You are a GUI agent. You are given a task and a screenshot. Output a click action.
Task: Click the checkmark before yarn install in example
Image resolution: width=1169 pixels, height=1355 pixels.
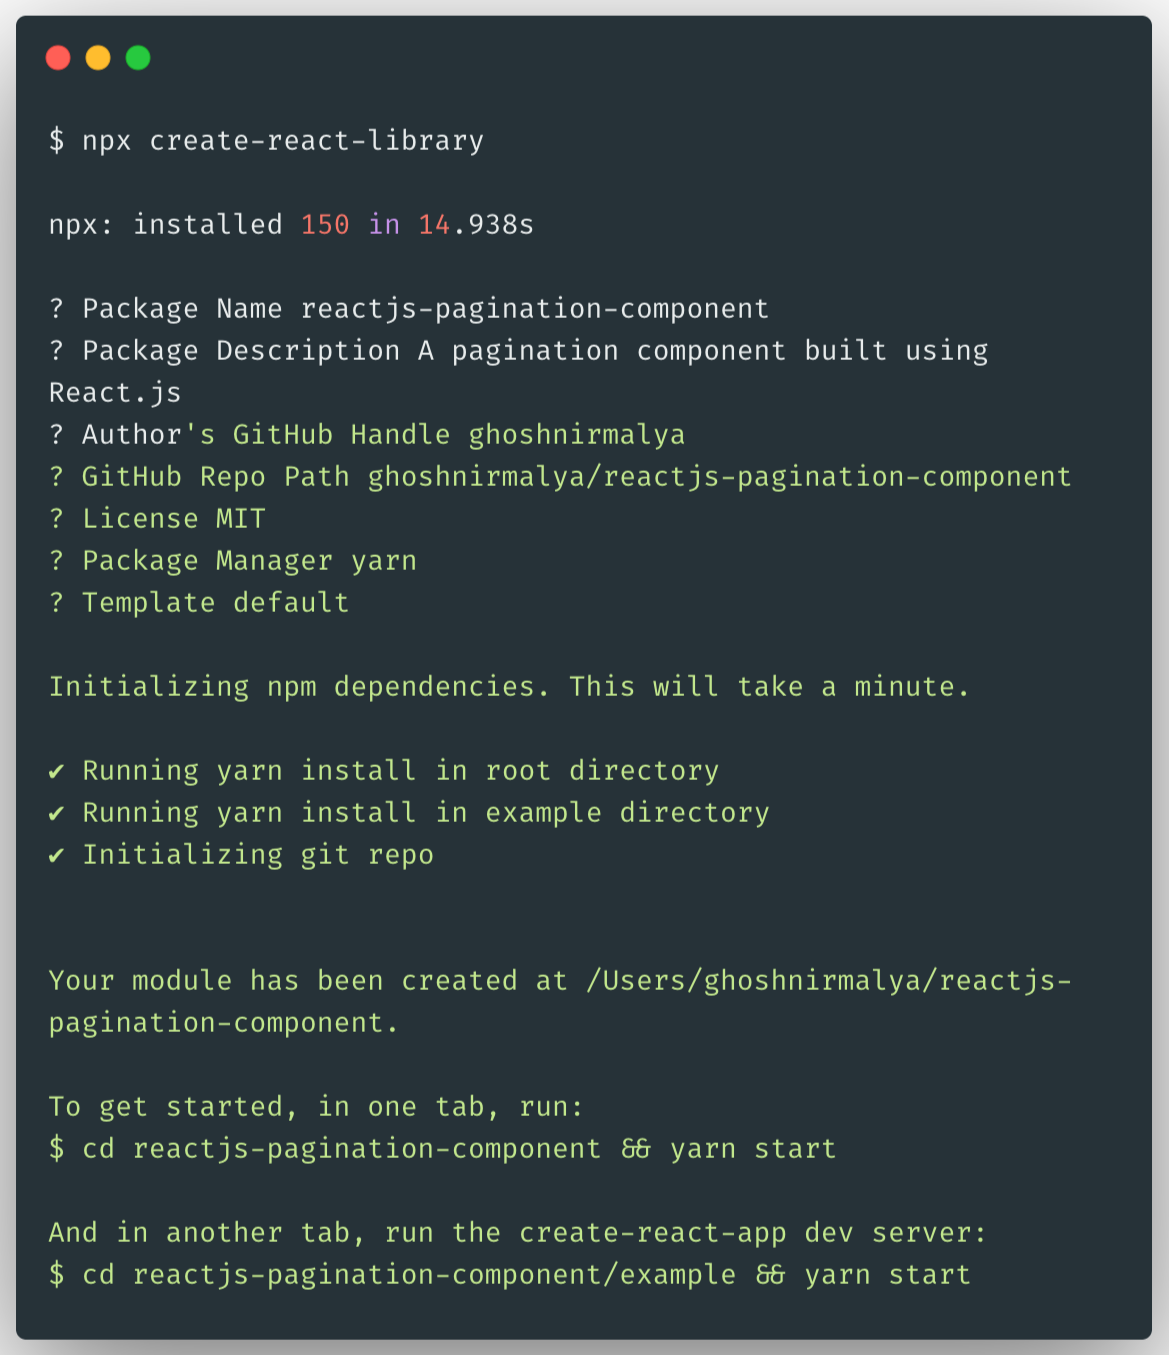(57, 812)
